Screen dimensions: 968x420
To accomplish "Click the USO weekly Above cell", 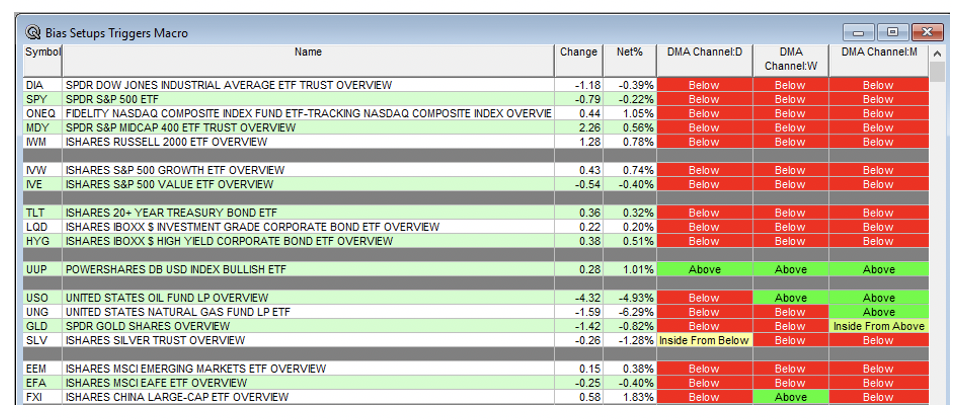I will pos(789,298).
